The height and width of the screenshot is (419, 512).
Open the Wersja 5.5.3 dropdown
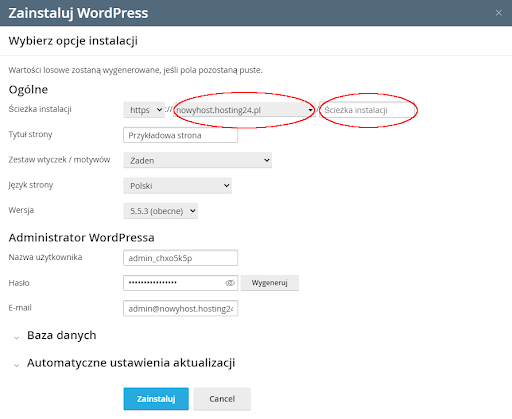point(160,211)
